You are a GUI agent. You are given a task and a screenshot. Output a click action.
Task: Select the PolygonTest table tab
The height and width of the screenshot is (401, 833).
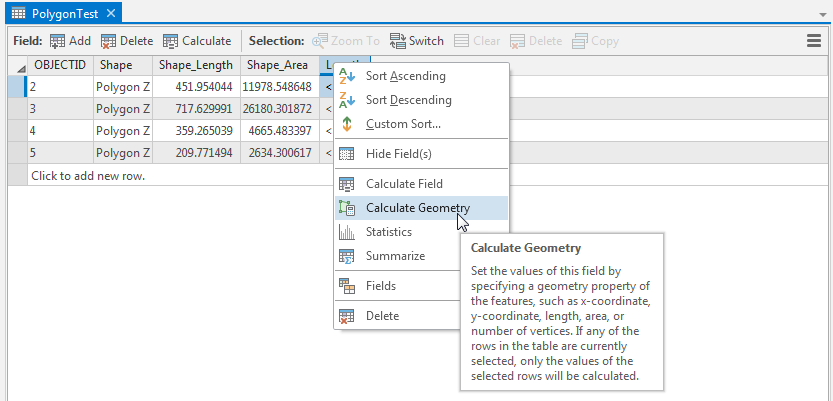click(x=64, y=14)
